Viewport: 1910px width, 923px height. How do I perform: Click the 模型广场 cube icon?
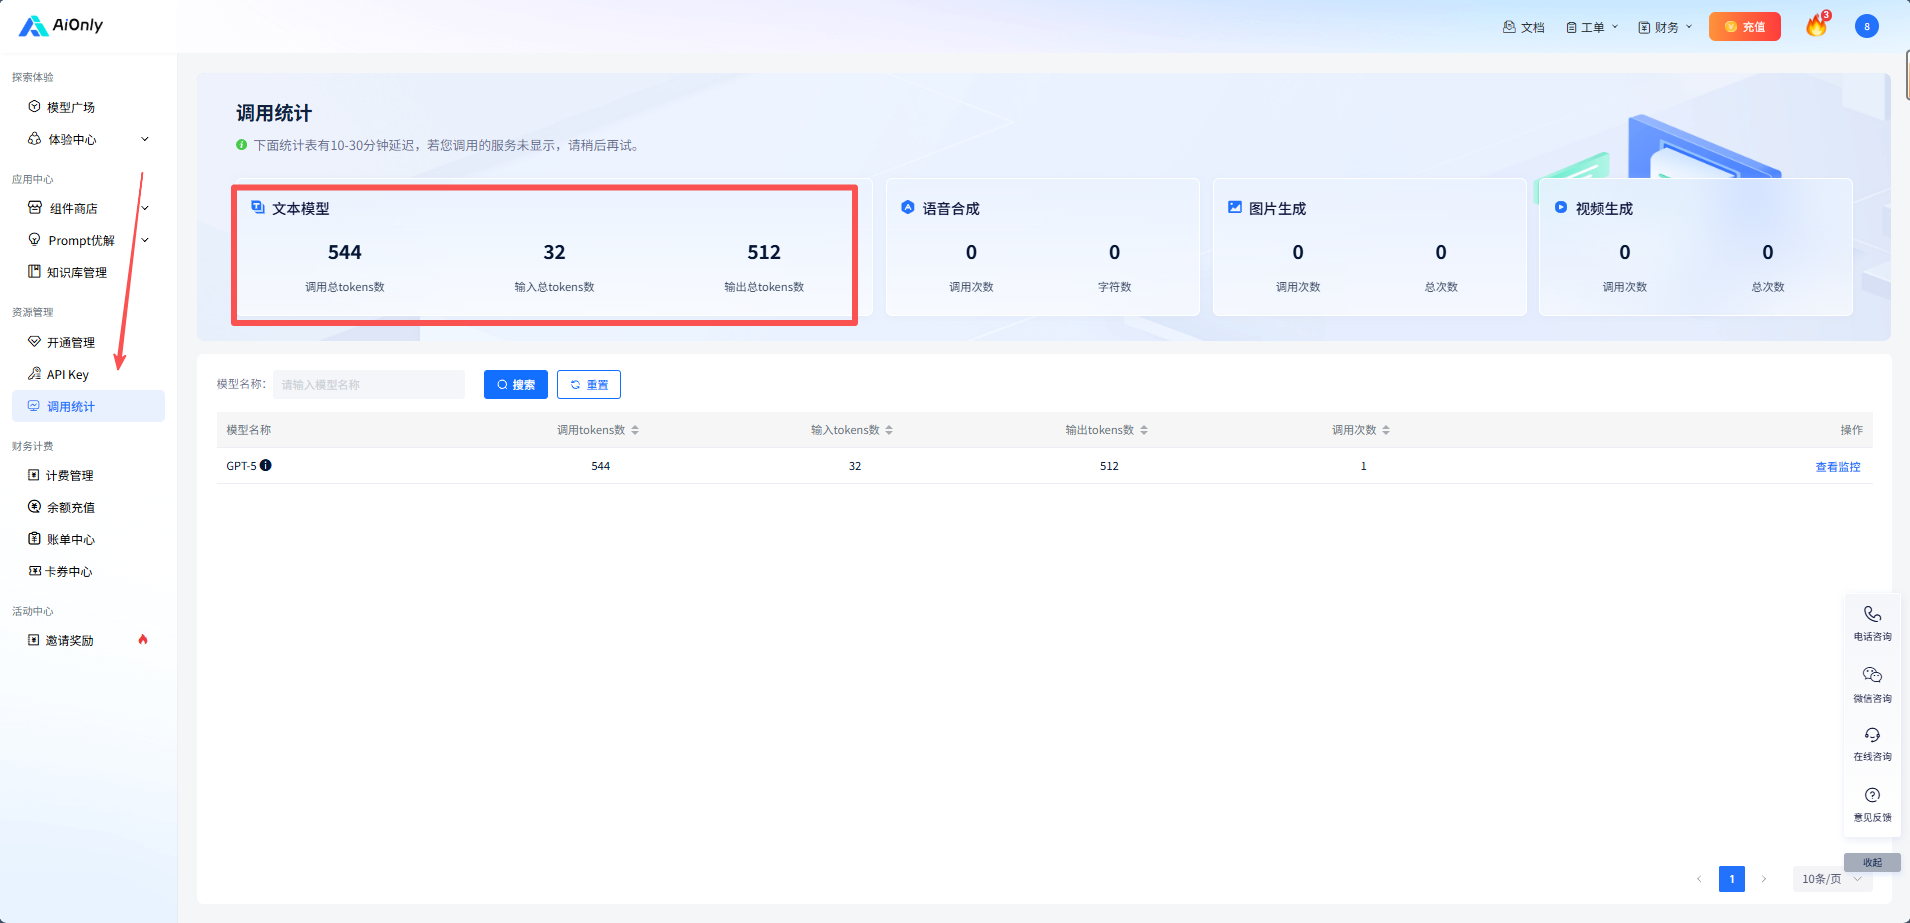[35, 107]
